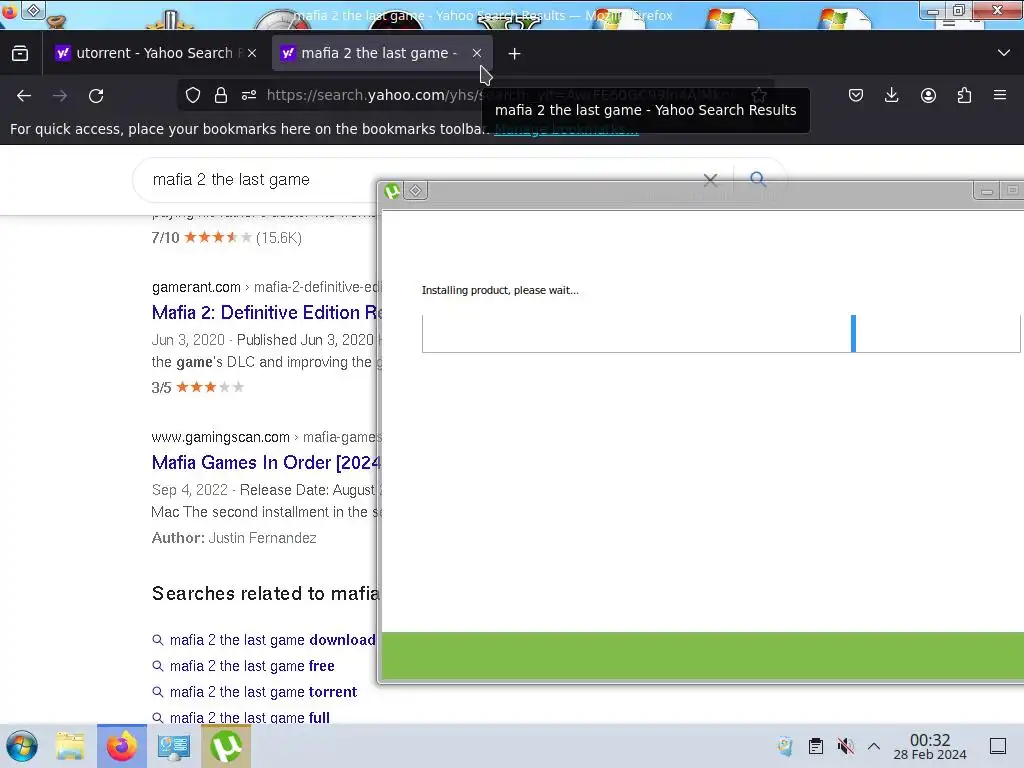The width and height of the screenshot is (1024, 768).
Task: Click the installer progress bar
Action: click(x=721, y=334)
